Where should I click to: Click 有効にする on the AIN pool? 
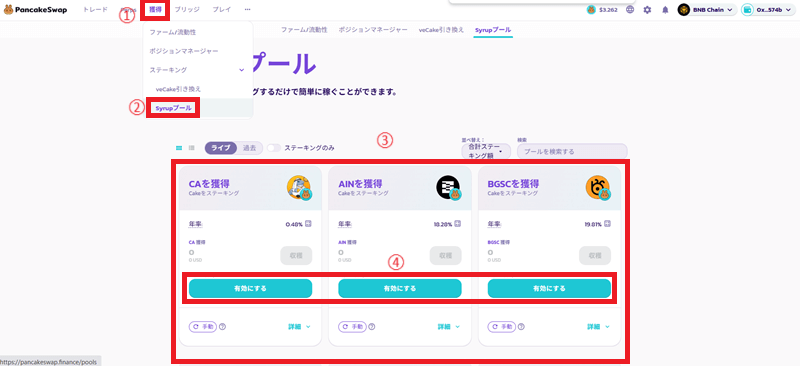point(399,288)
